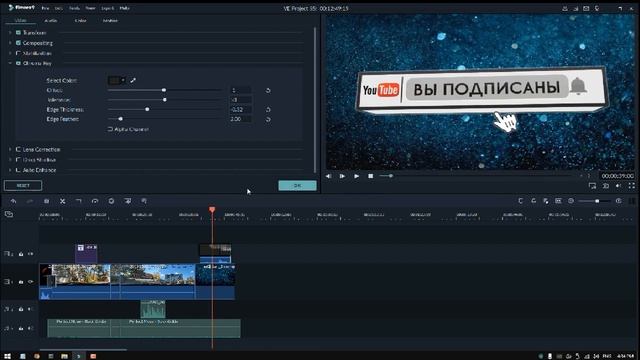The width and height of the screenshot is (640, 360).
Task: Open the Edit menu
Action: pyautogui.click(x=59, y=8)
